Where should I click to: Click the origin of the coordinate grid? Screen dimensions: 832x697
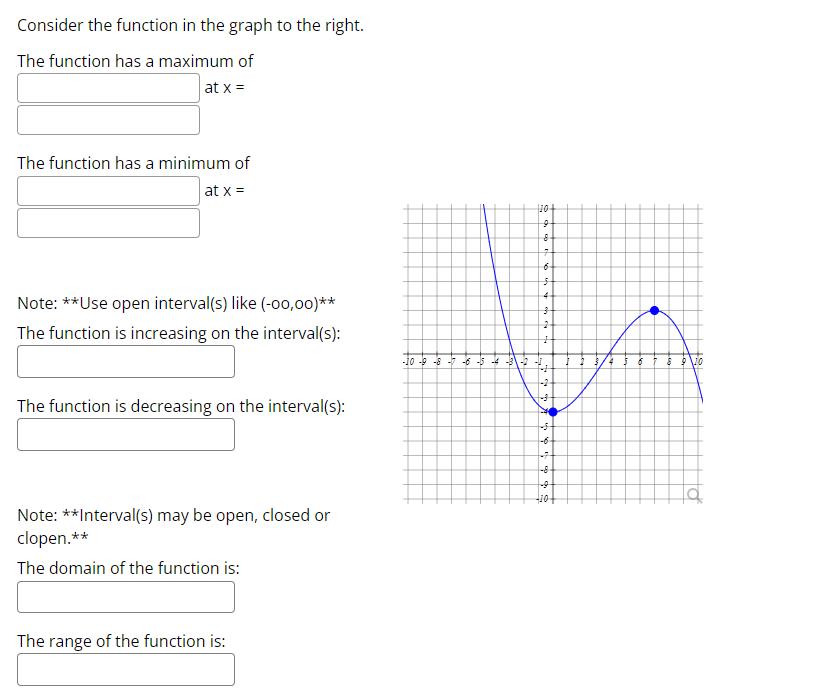(x=553, y=353)
